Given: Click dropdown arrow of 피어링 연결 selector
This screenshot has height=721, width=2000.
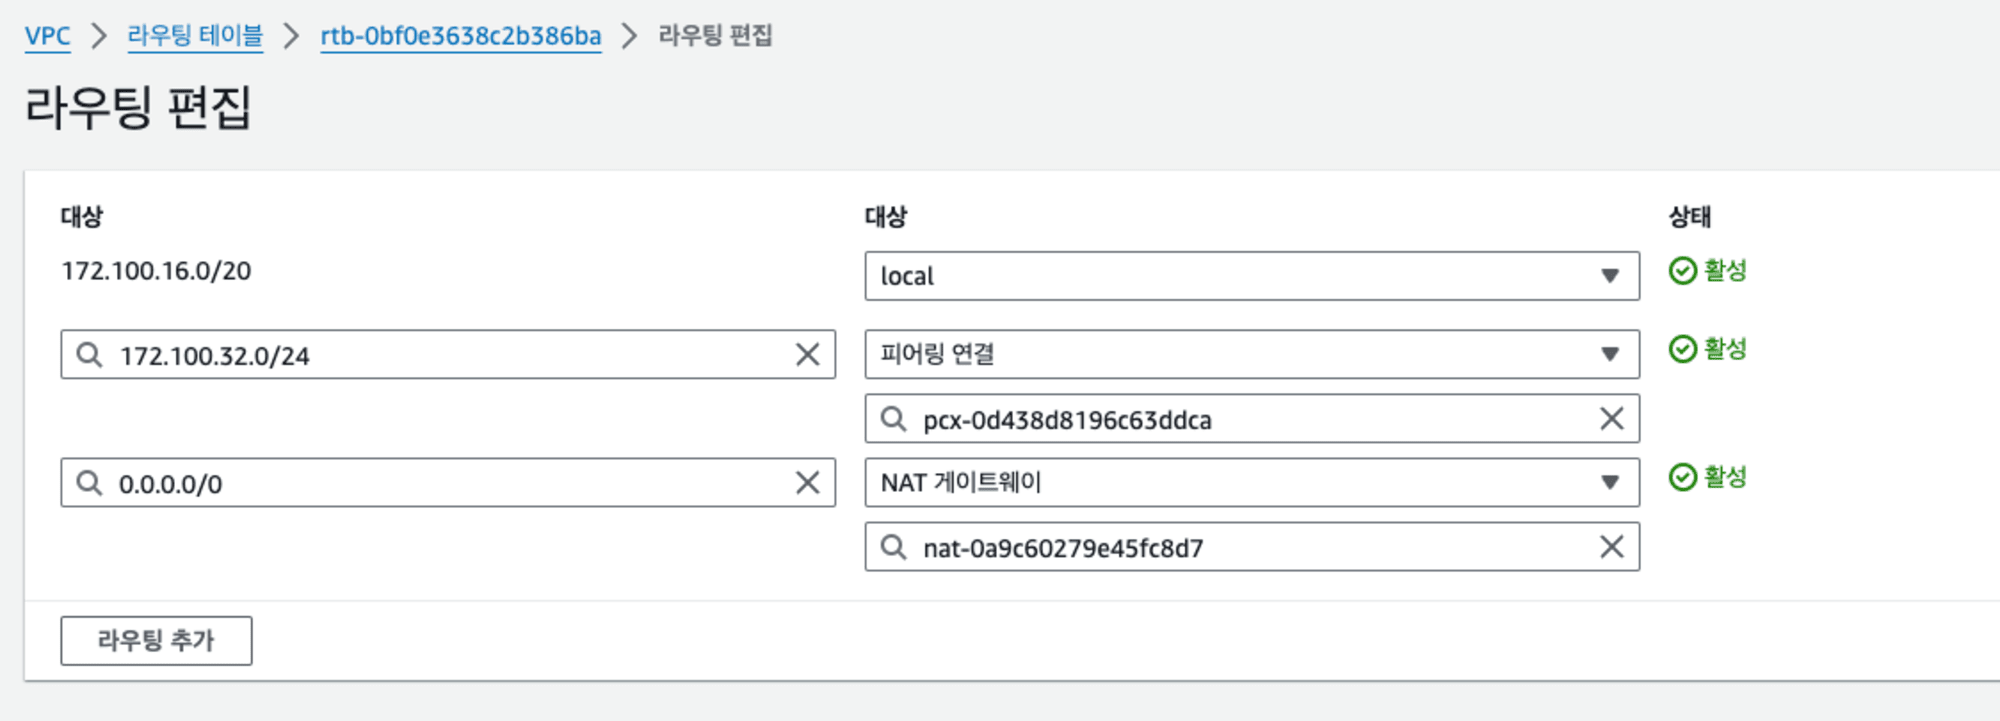Looking at the screenshot, I should 1610,354.
